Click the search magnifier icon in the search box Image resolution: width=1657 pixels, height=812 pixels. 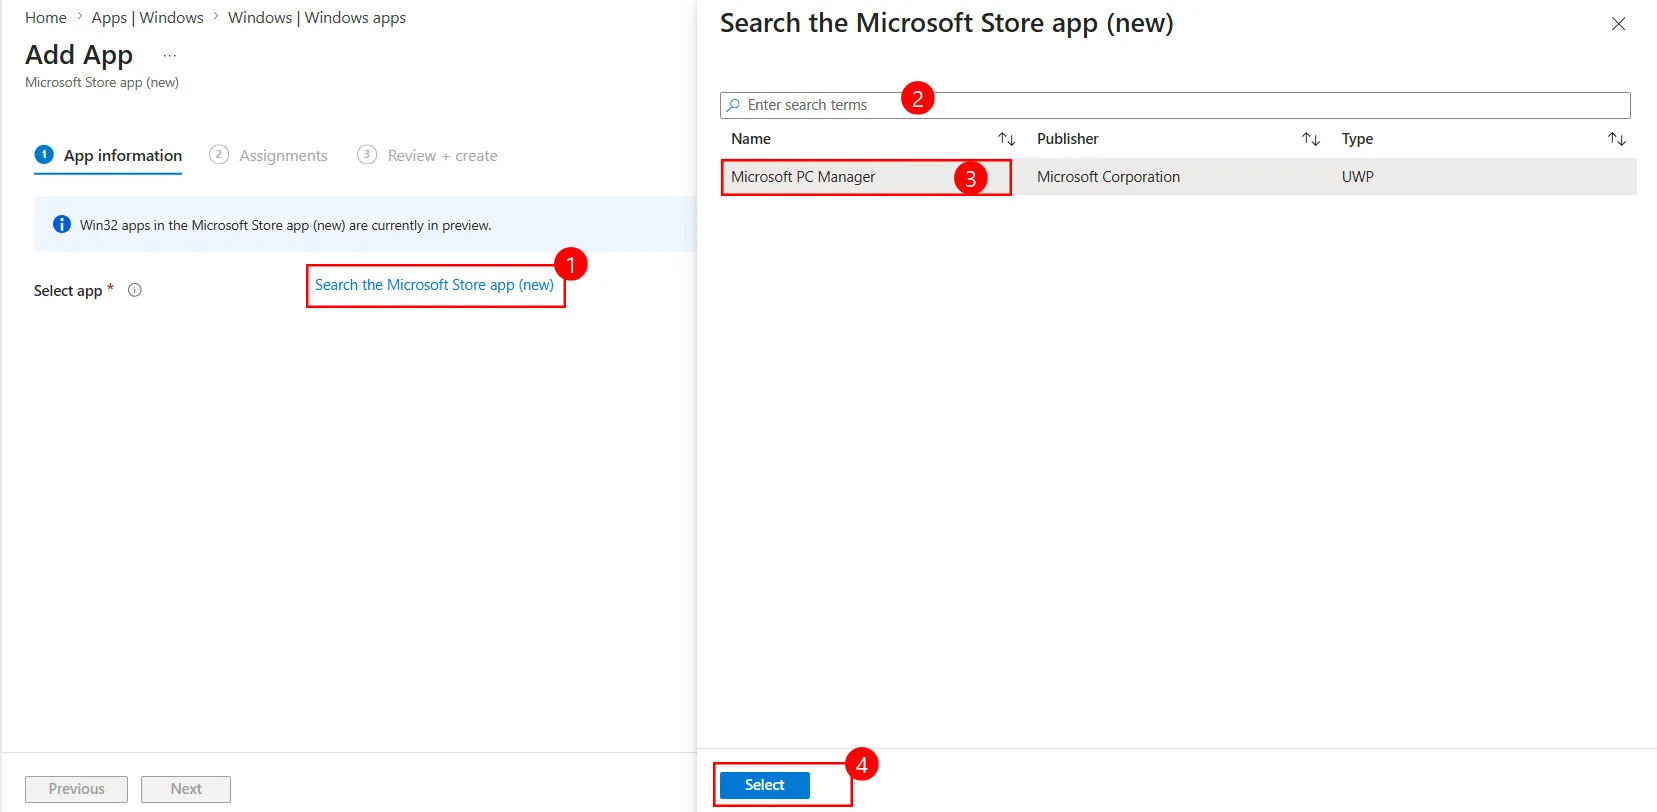pos(733,105)
